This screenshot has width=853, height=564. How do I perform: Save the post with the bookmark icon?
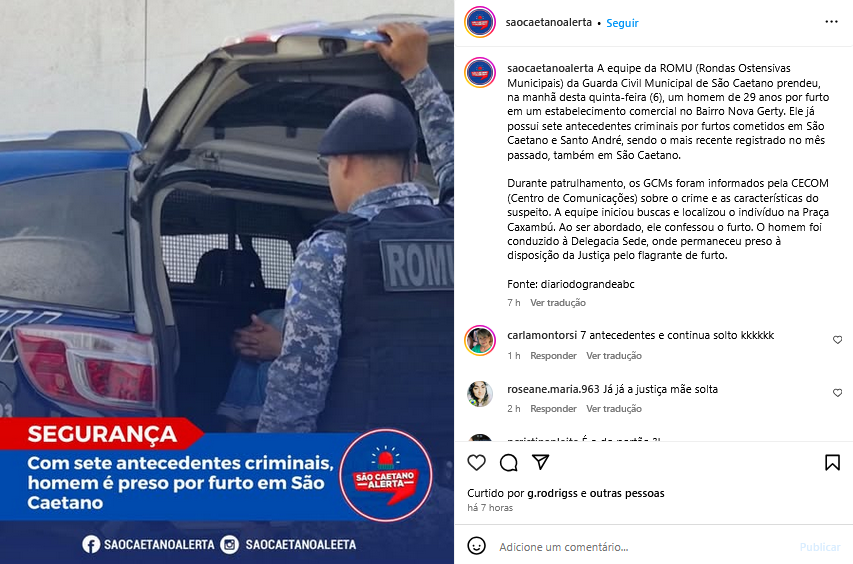pos(832,462)
